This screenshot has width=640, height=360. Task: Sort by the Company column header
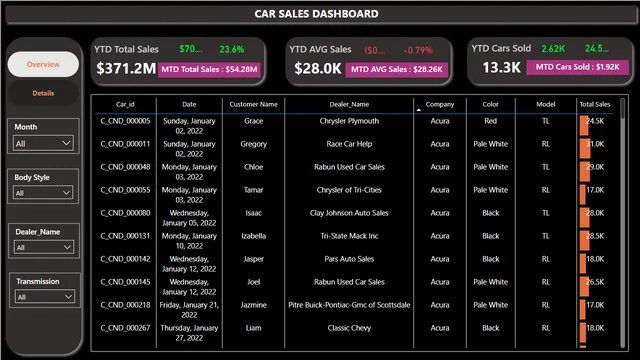440,104
